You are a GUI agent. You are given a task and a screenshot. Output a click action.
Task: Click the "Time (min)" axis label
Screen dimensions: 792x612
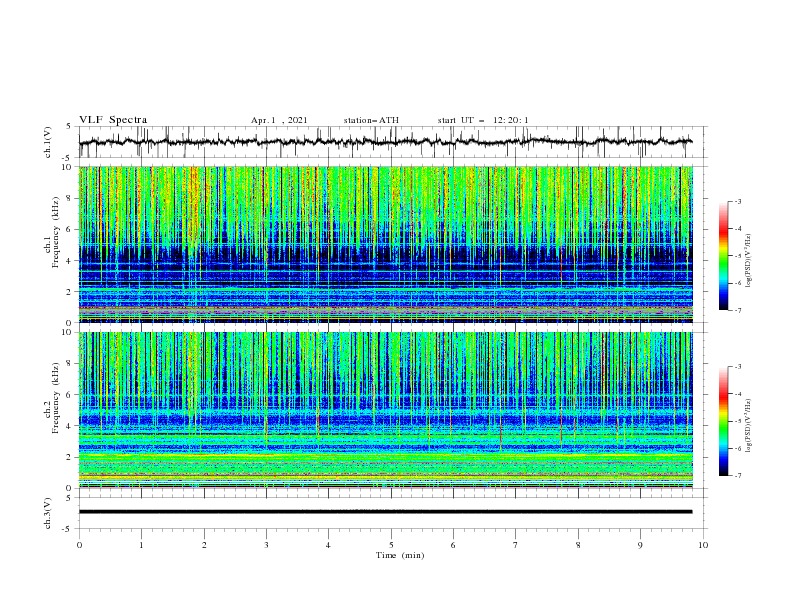[400, 555]
